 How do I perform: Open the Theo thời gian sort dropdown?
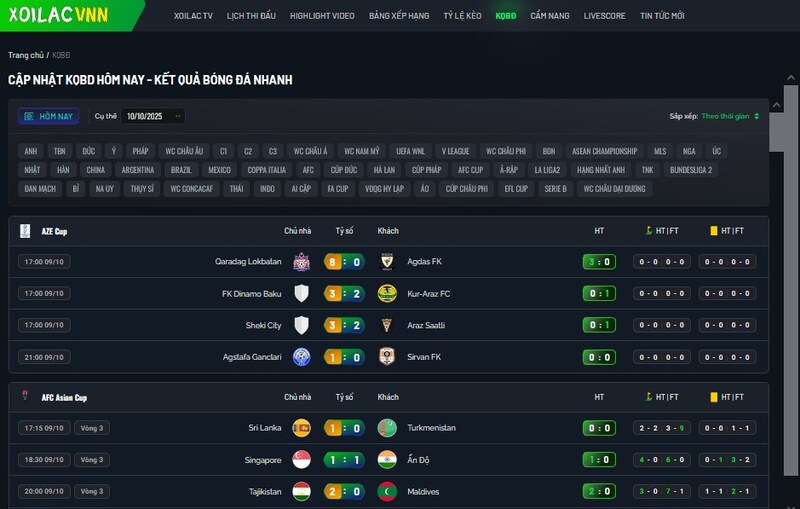point(730,116)
